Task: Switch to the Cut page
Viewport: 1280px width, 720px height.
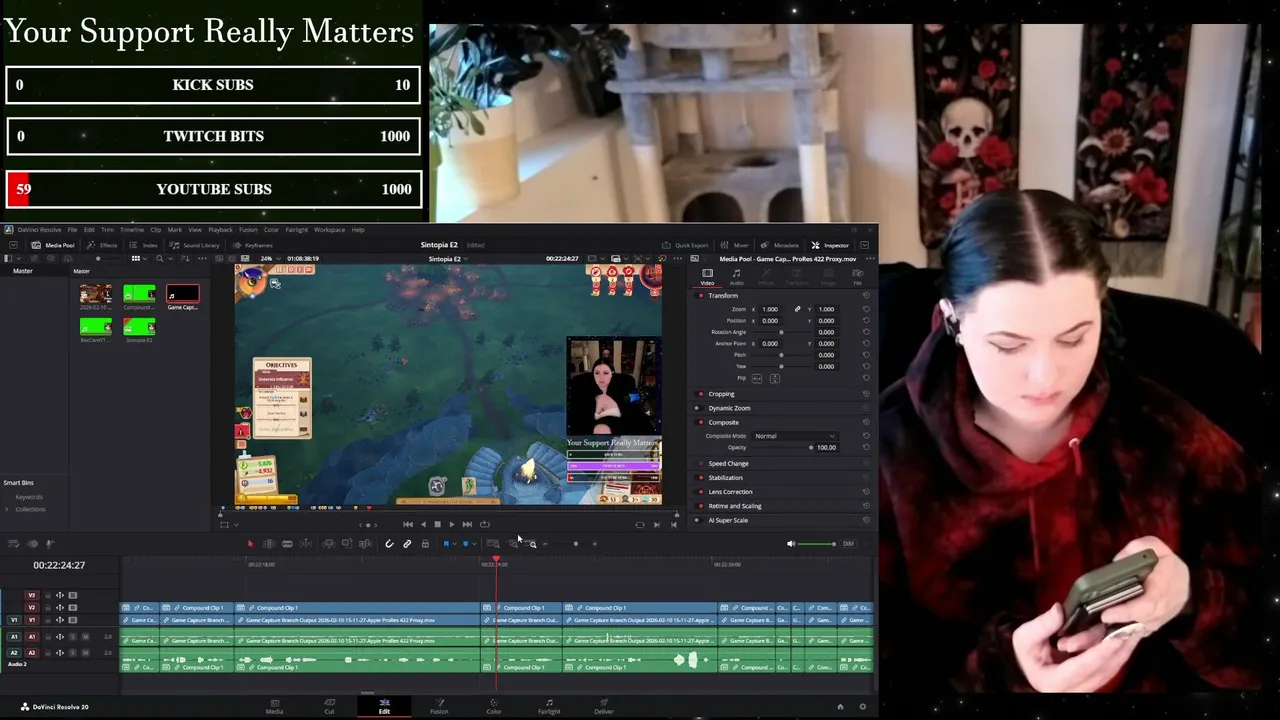Action: click(x=329, y=706)
